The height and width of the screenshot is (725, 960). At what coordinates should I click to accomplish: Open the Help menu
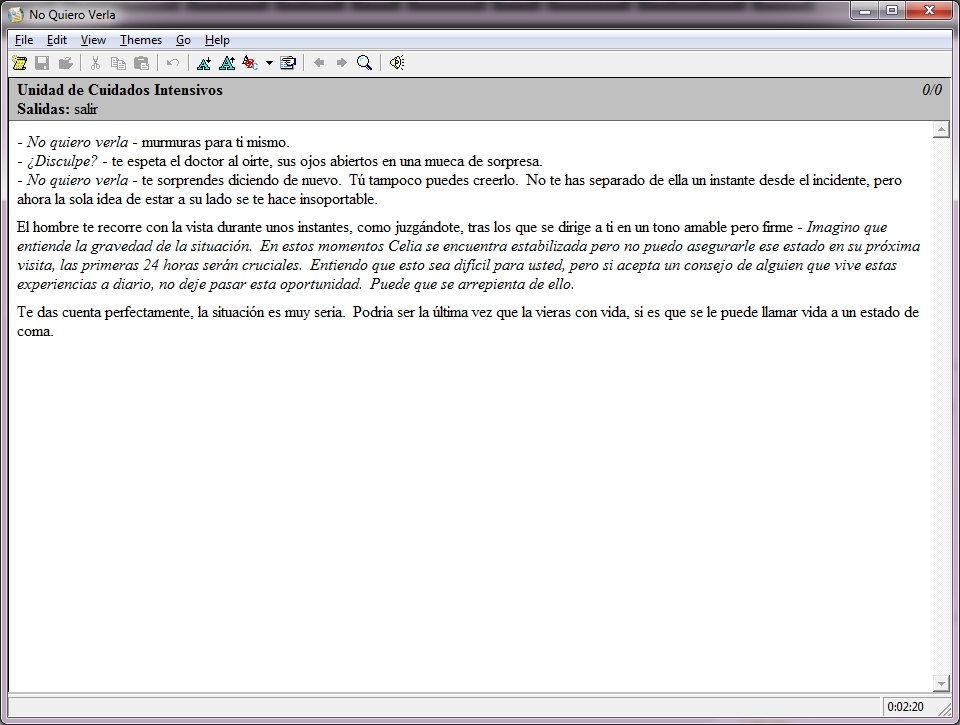point(217,40)
